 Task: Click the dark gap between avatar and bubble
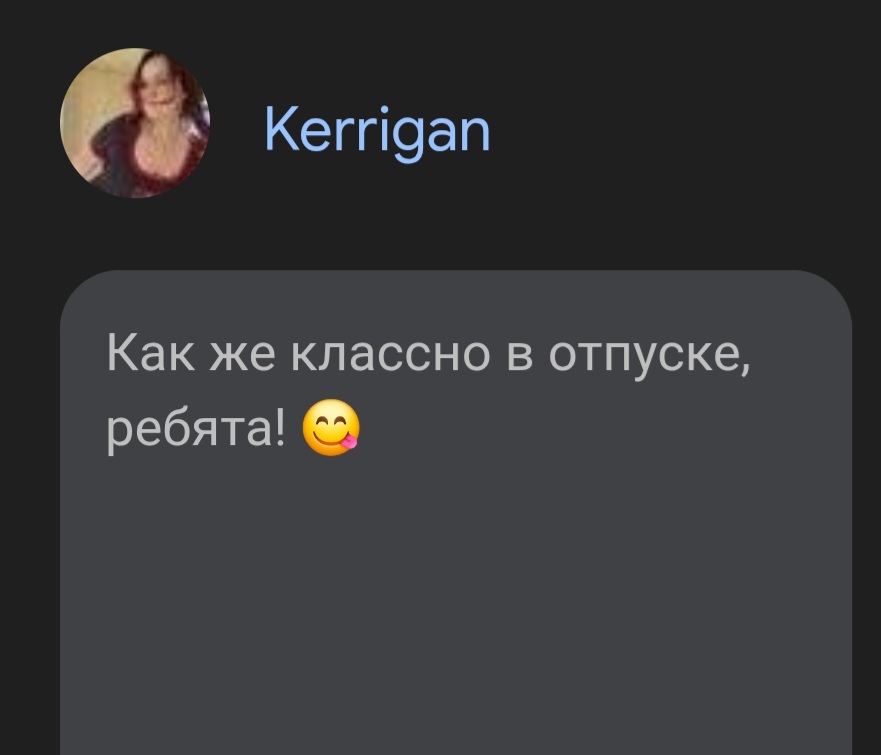point(135,234)
